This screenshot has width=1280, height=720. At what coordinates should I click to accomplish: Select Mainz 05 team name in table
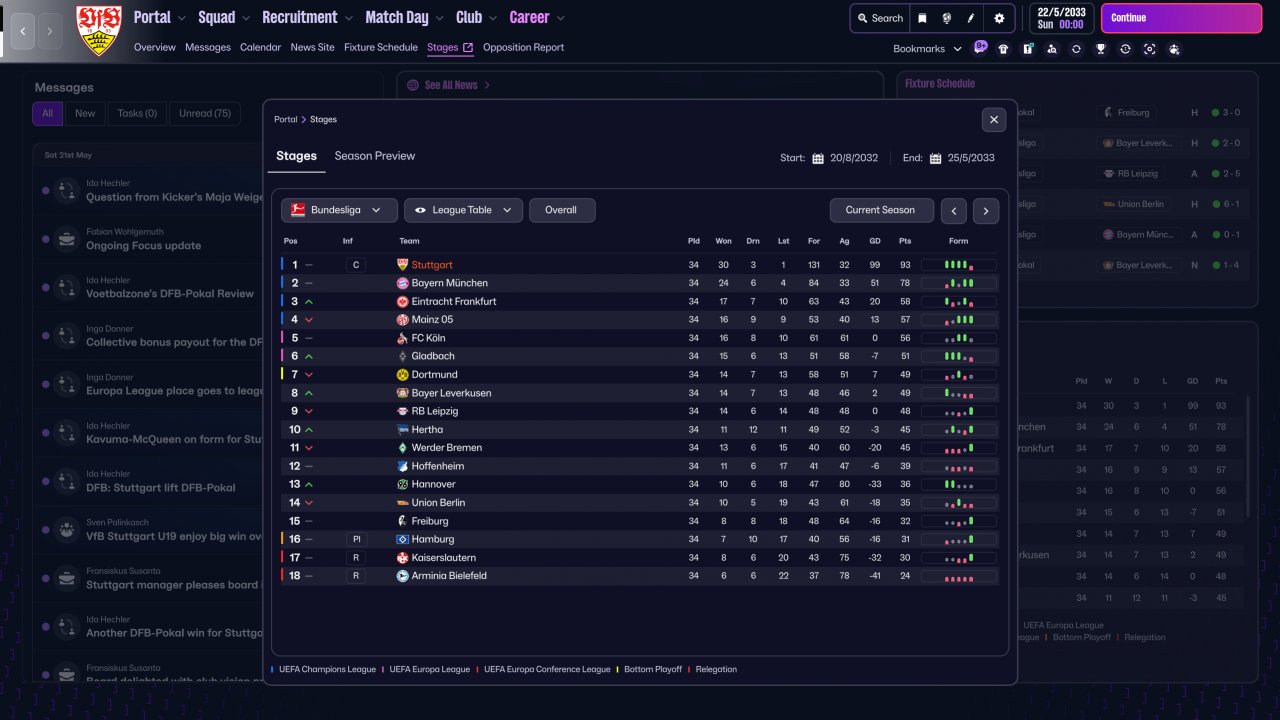(432, 320)
